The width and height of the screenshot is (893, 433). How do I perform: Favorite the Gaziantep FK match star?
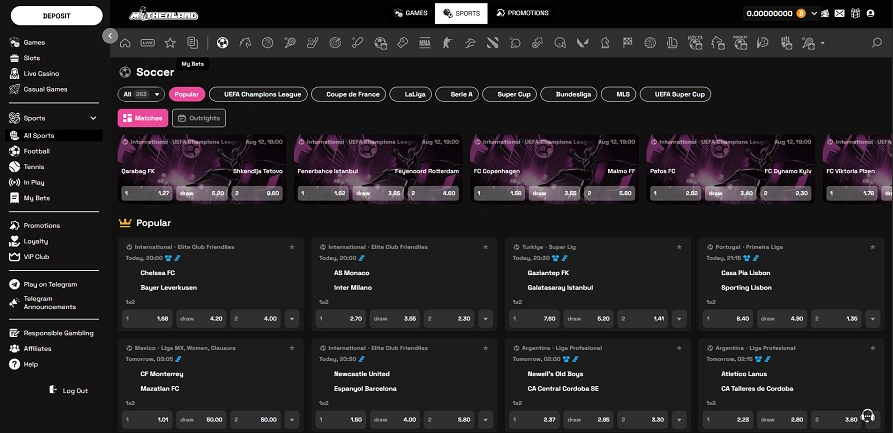(679, 247)
